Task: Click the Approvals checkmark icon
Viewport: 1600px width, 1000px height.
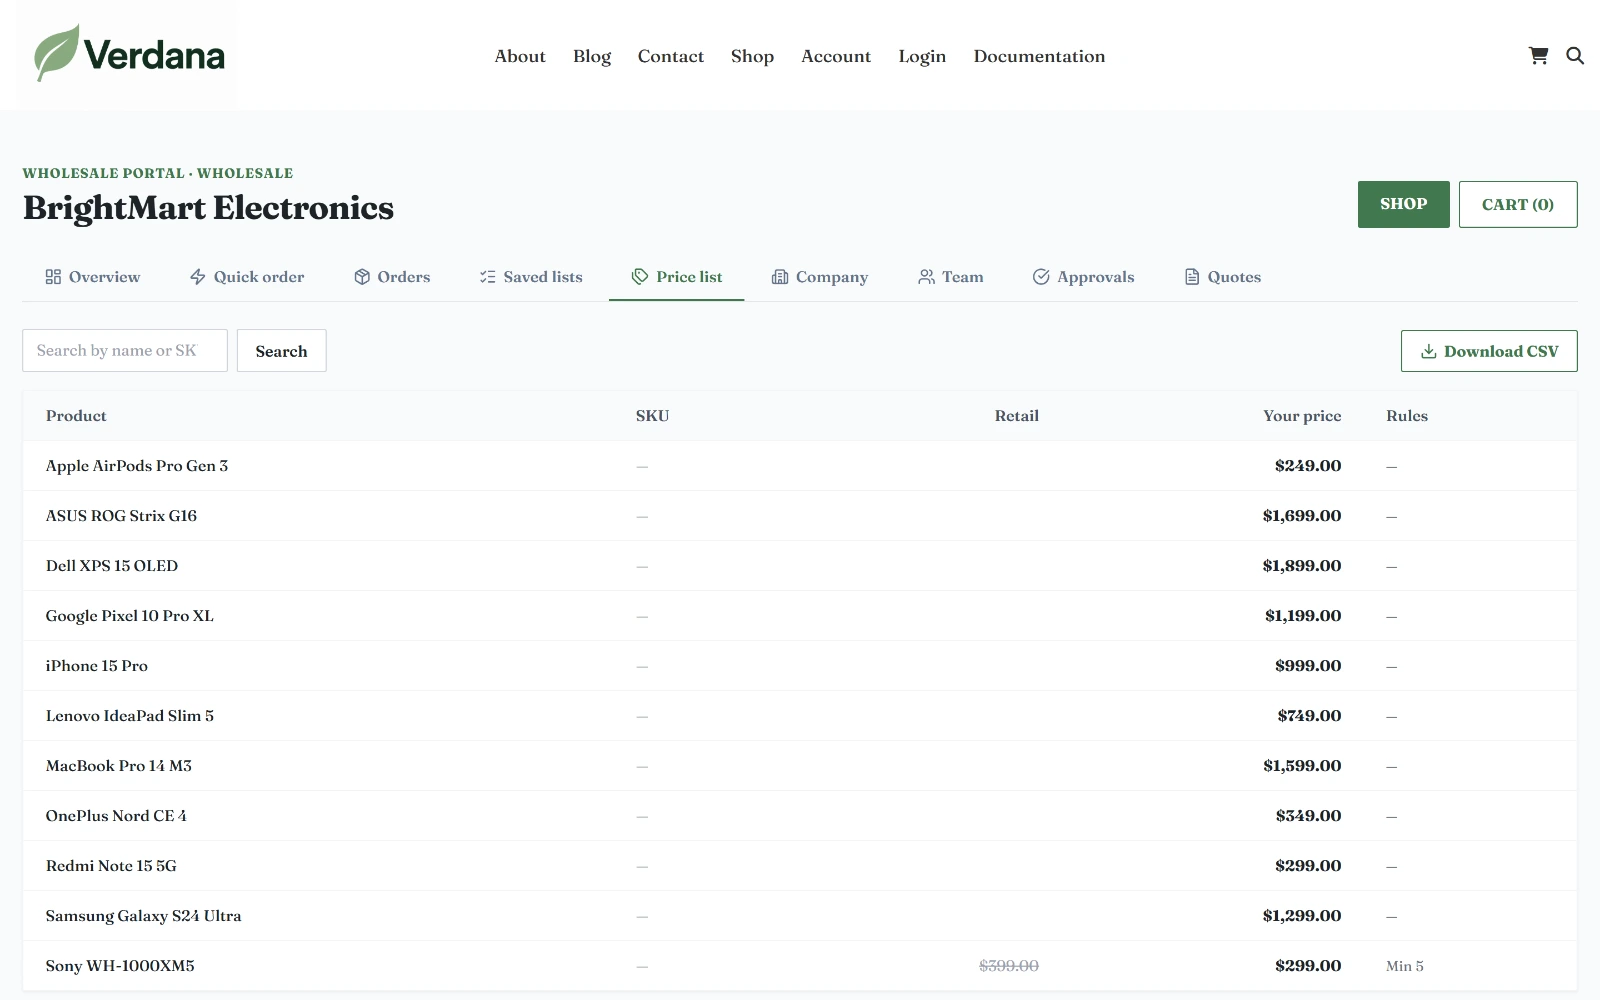Action: (x=1041, y=277)
